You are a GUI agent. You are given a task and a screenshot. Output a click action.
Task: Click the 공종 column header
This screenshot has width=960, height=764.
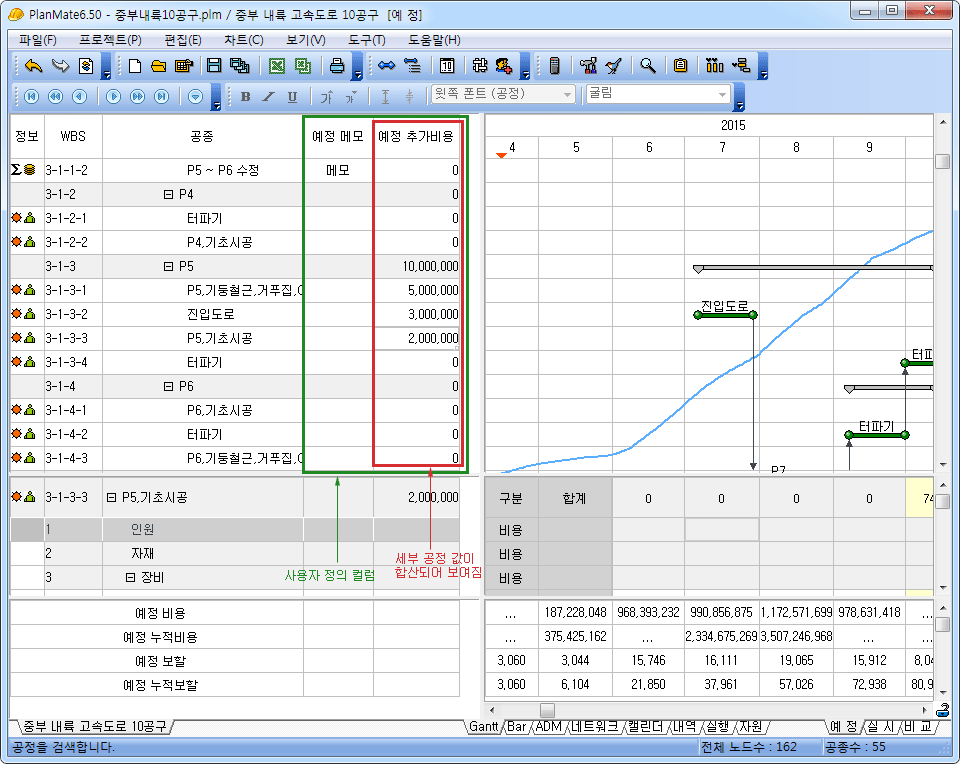tap(201, 136)
